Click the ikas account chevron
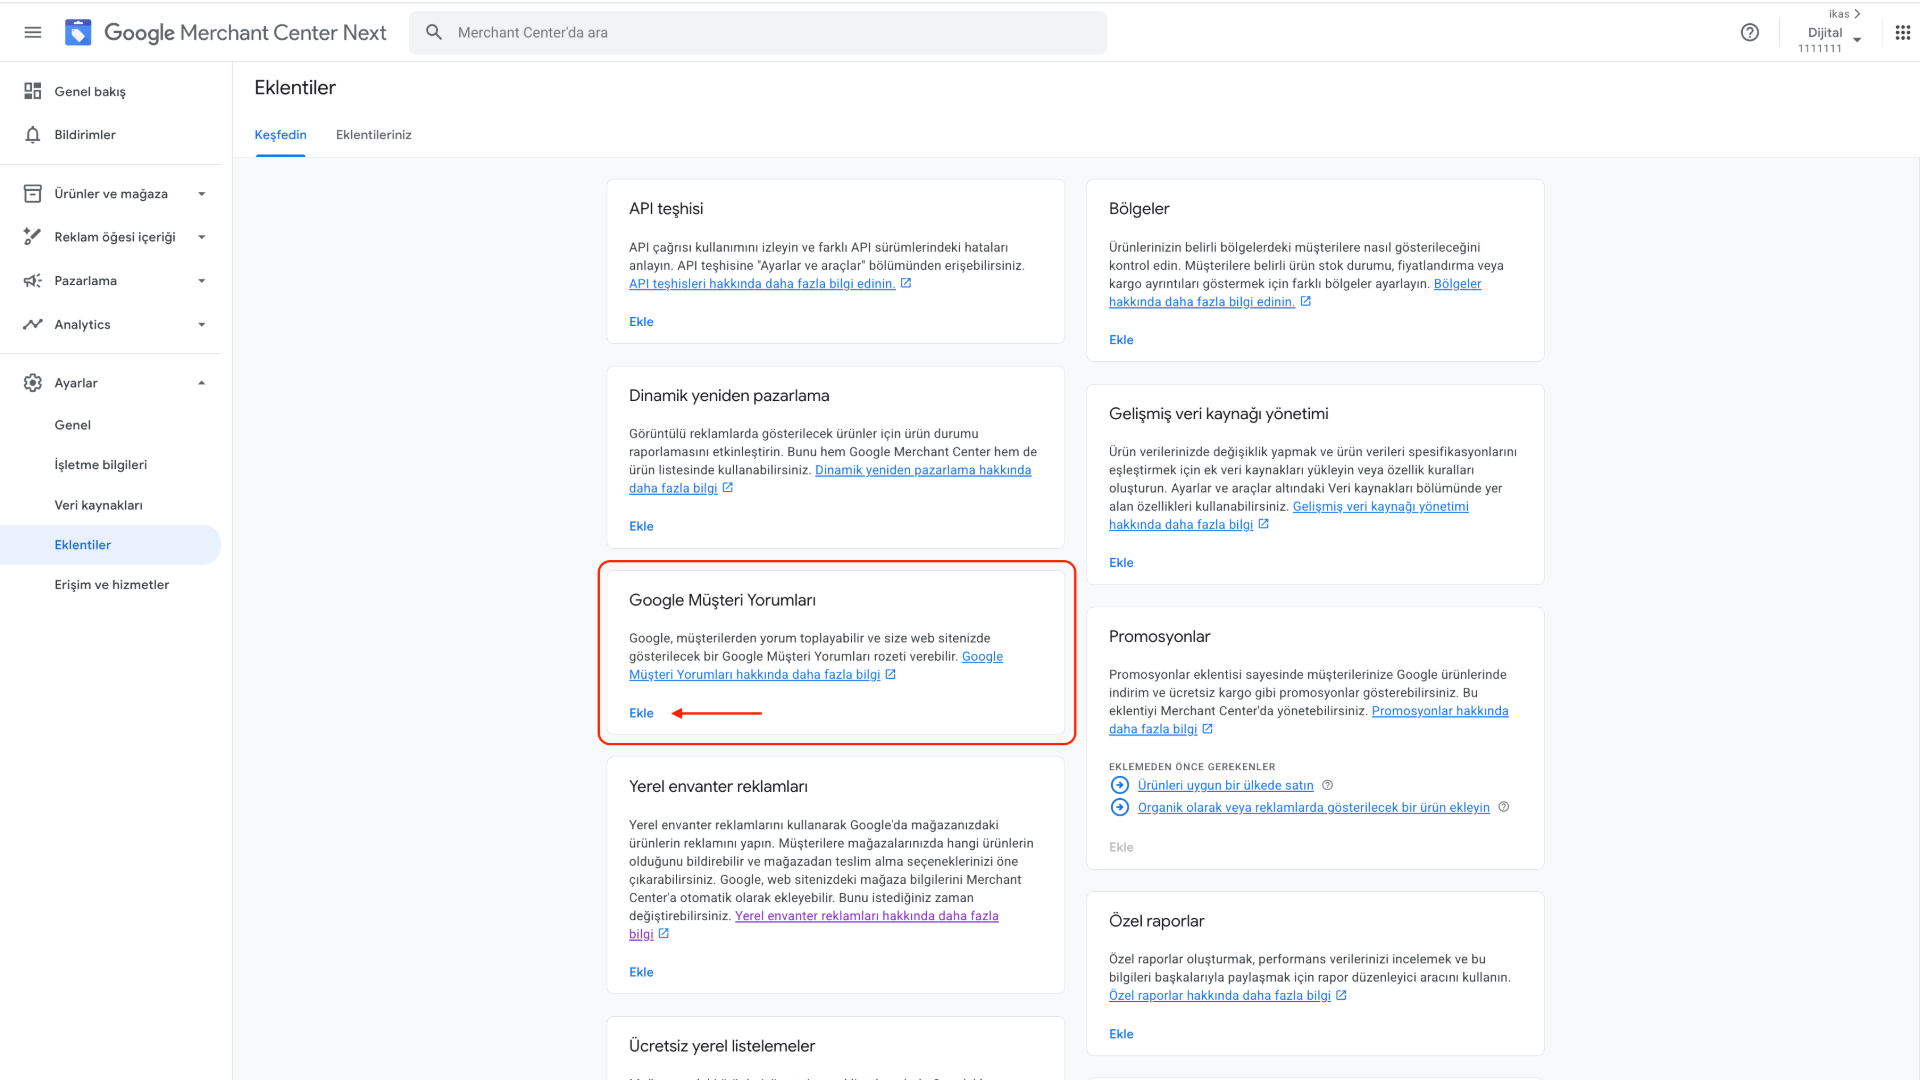Screen dimensions: 1920x1080 click(x=1857, y=14)
